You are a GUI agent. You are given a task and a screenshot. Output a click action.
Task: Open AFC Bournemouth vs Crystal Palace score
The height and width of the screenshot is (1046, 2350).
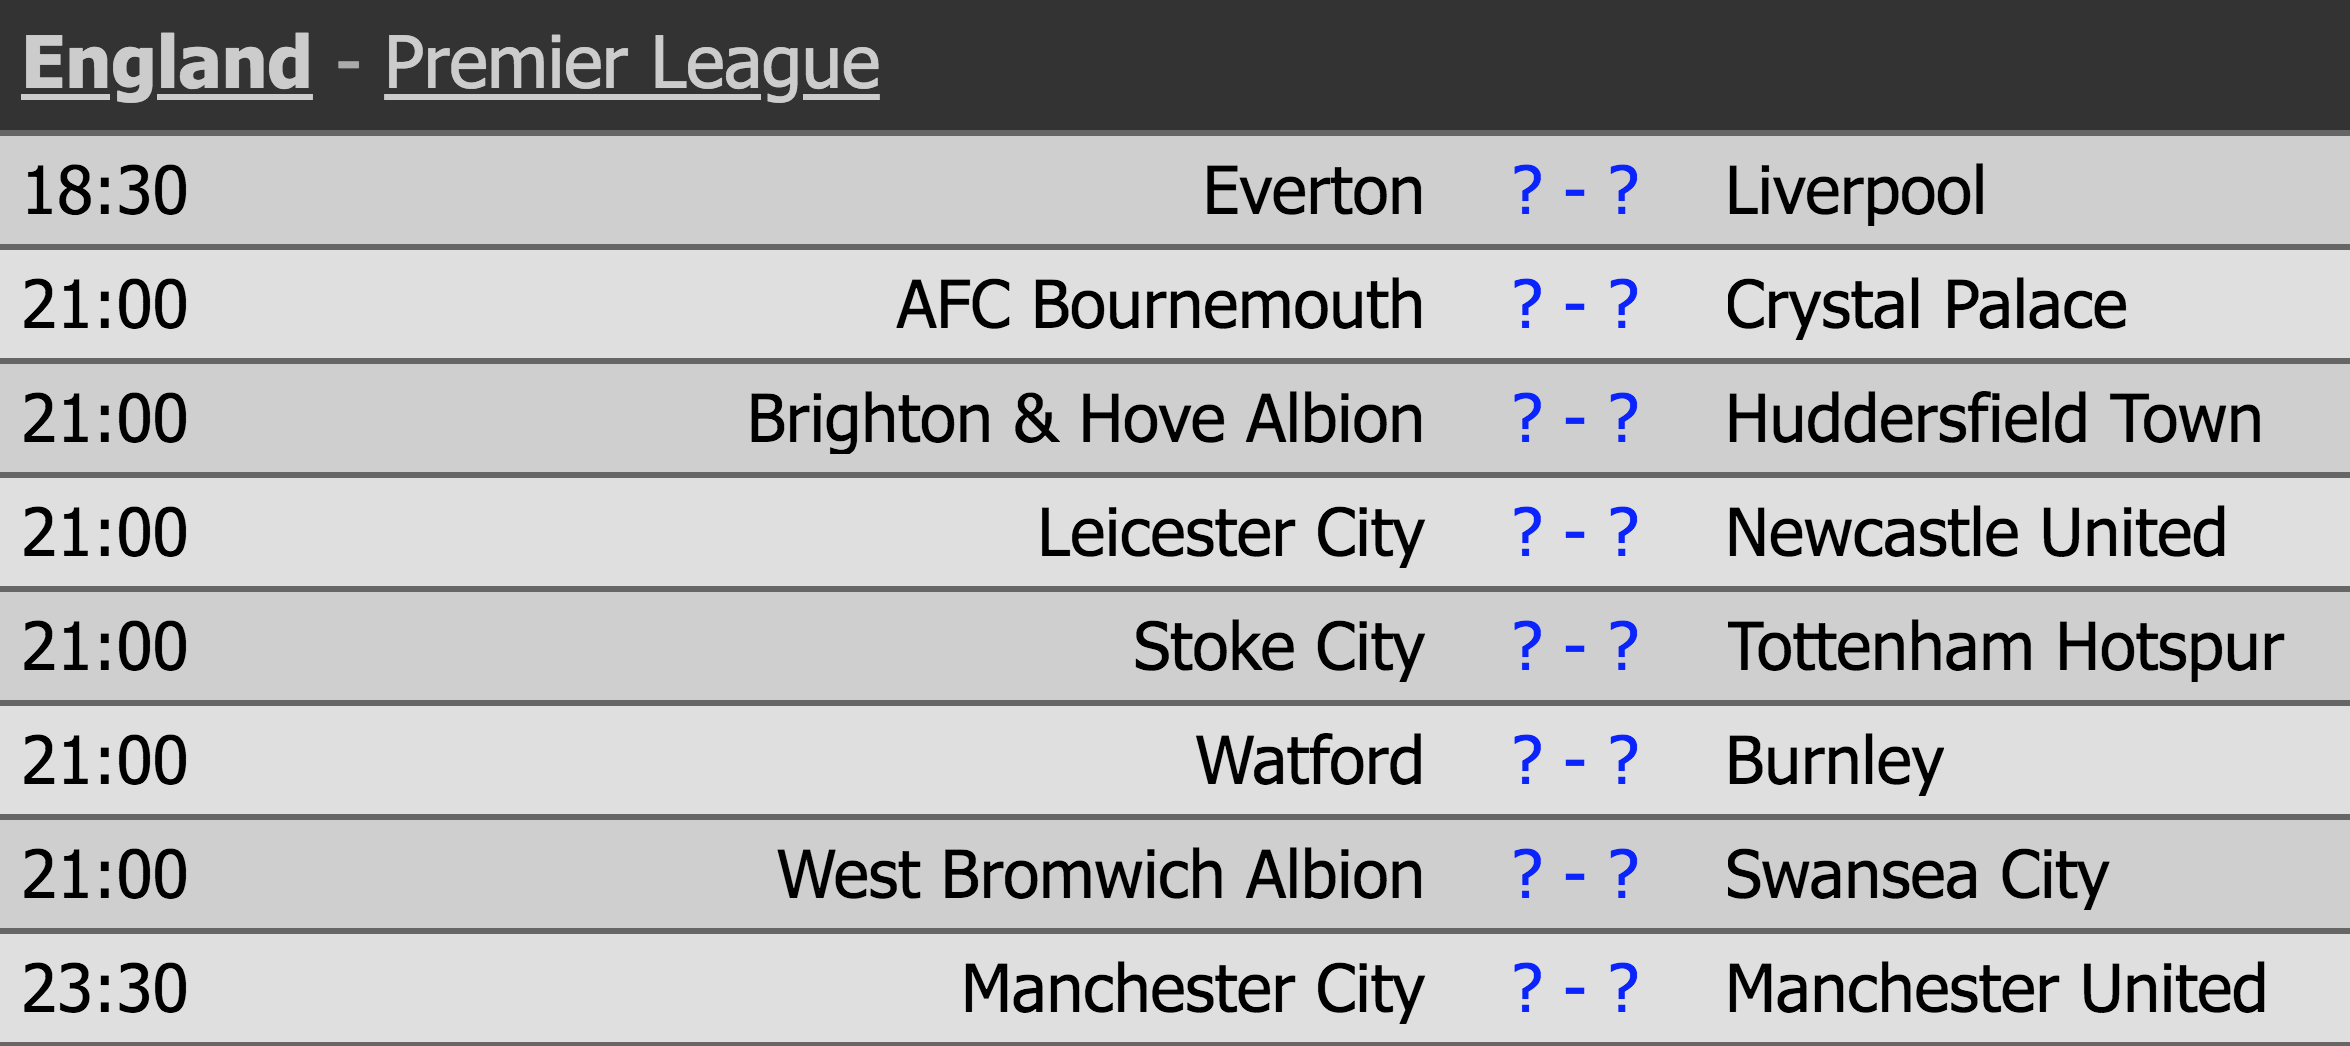click(1575, 305)
